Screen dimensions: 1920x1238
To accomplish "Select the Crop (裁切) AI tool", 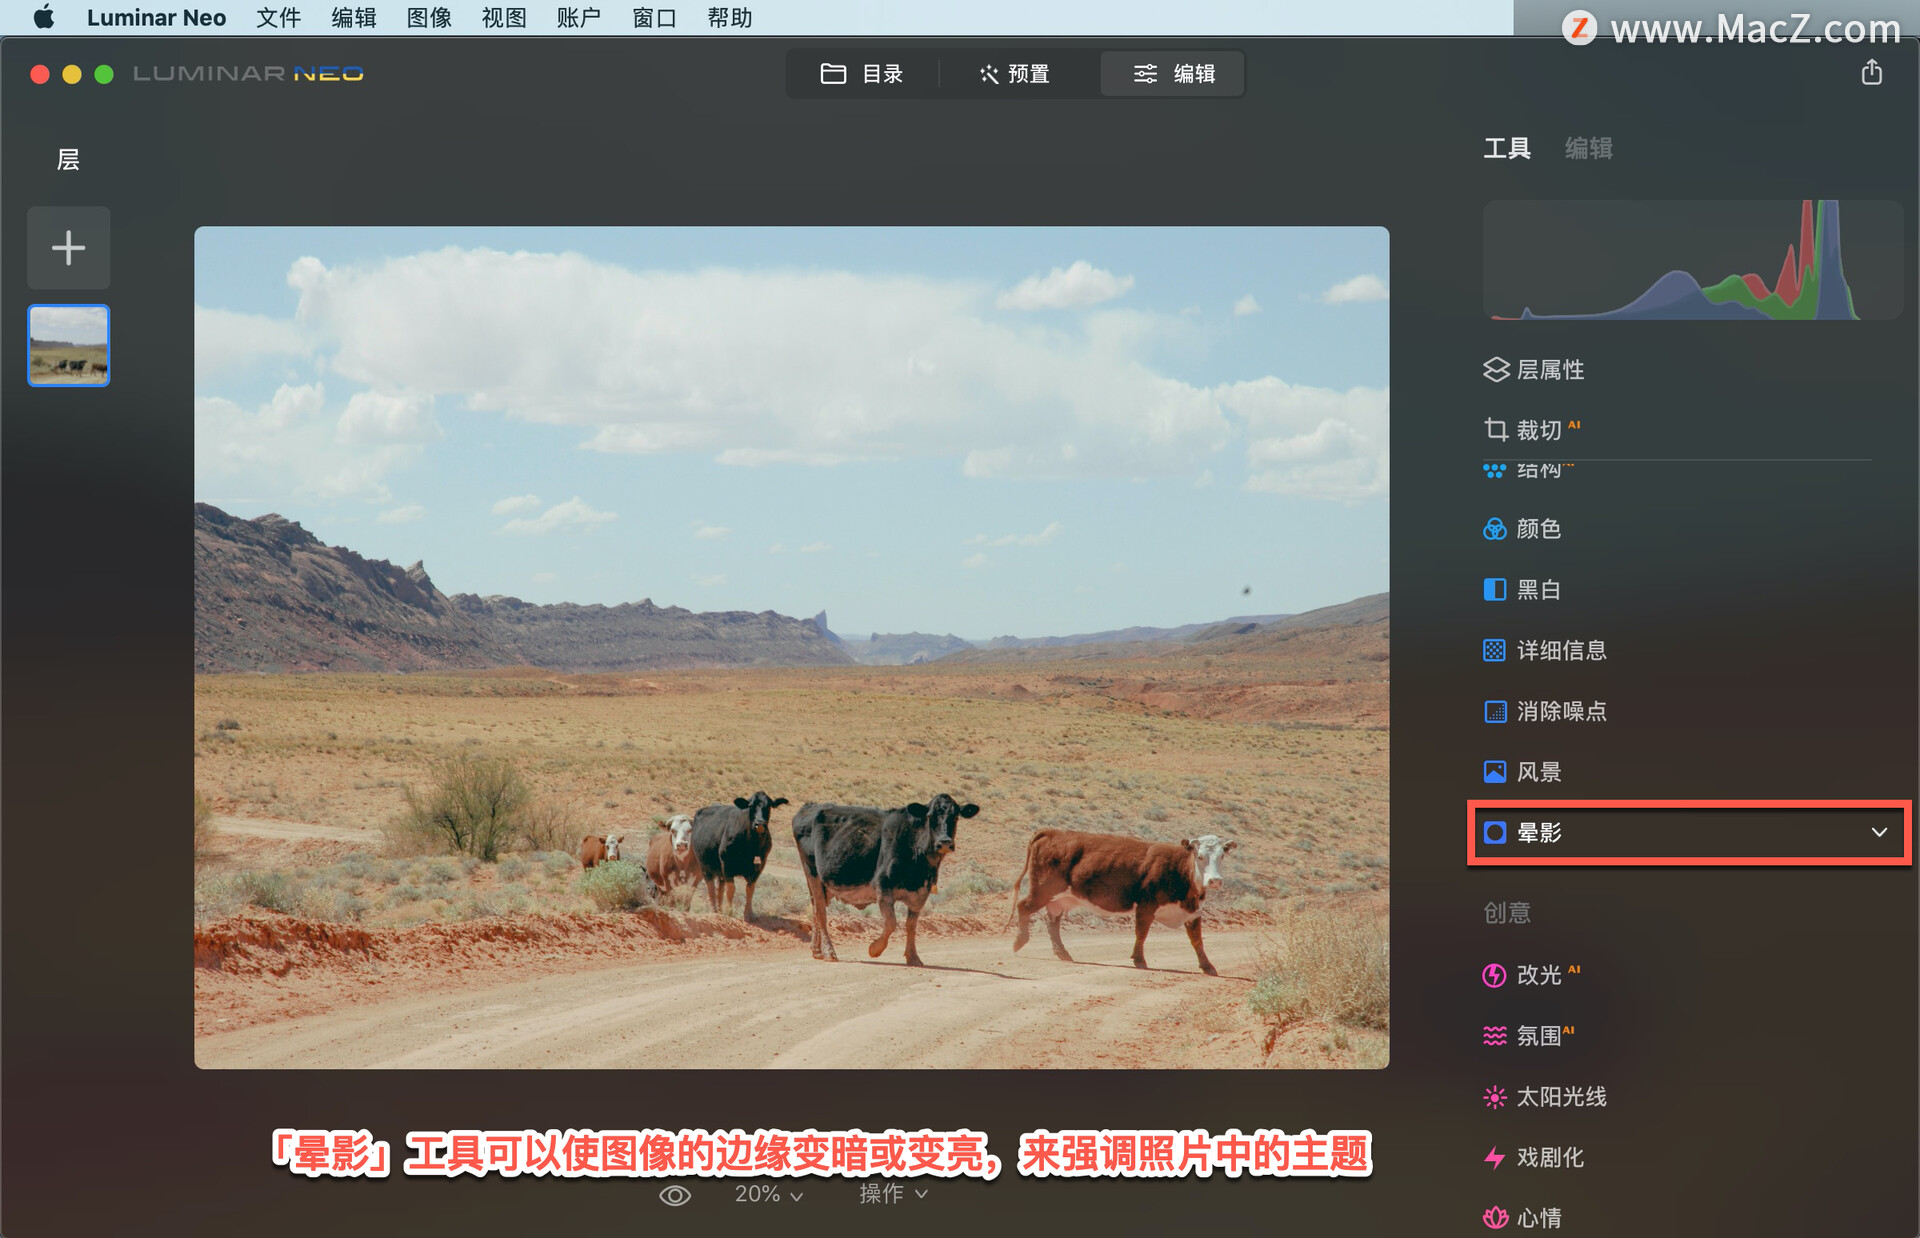I will [1532, 430].
